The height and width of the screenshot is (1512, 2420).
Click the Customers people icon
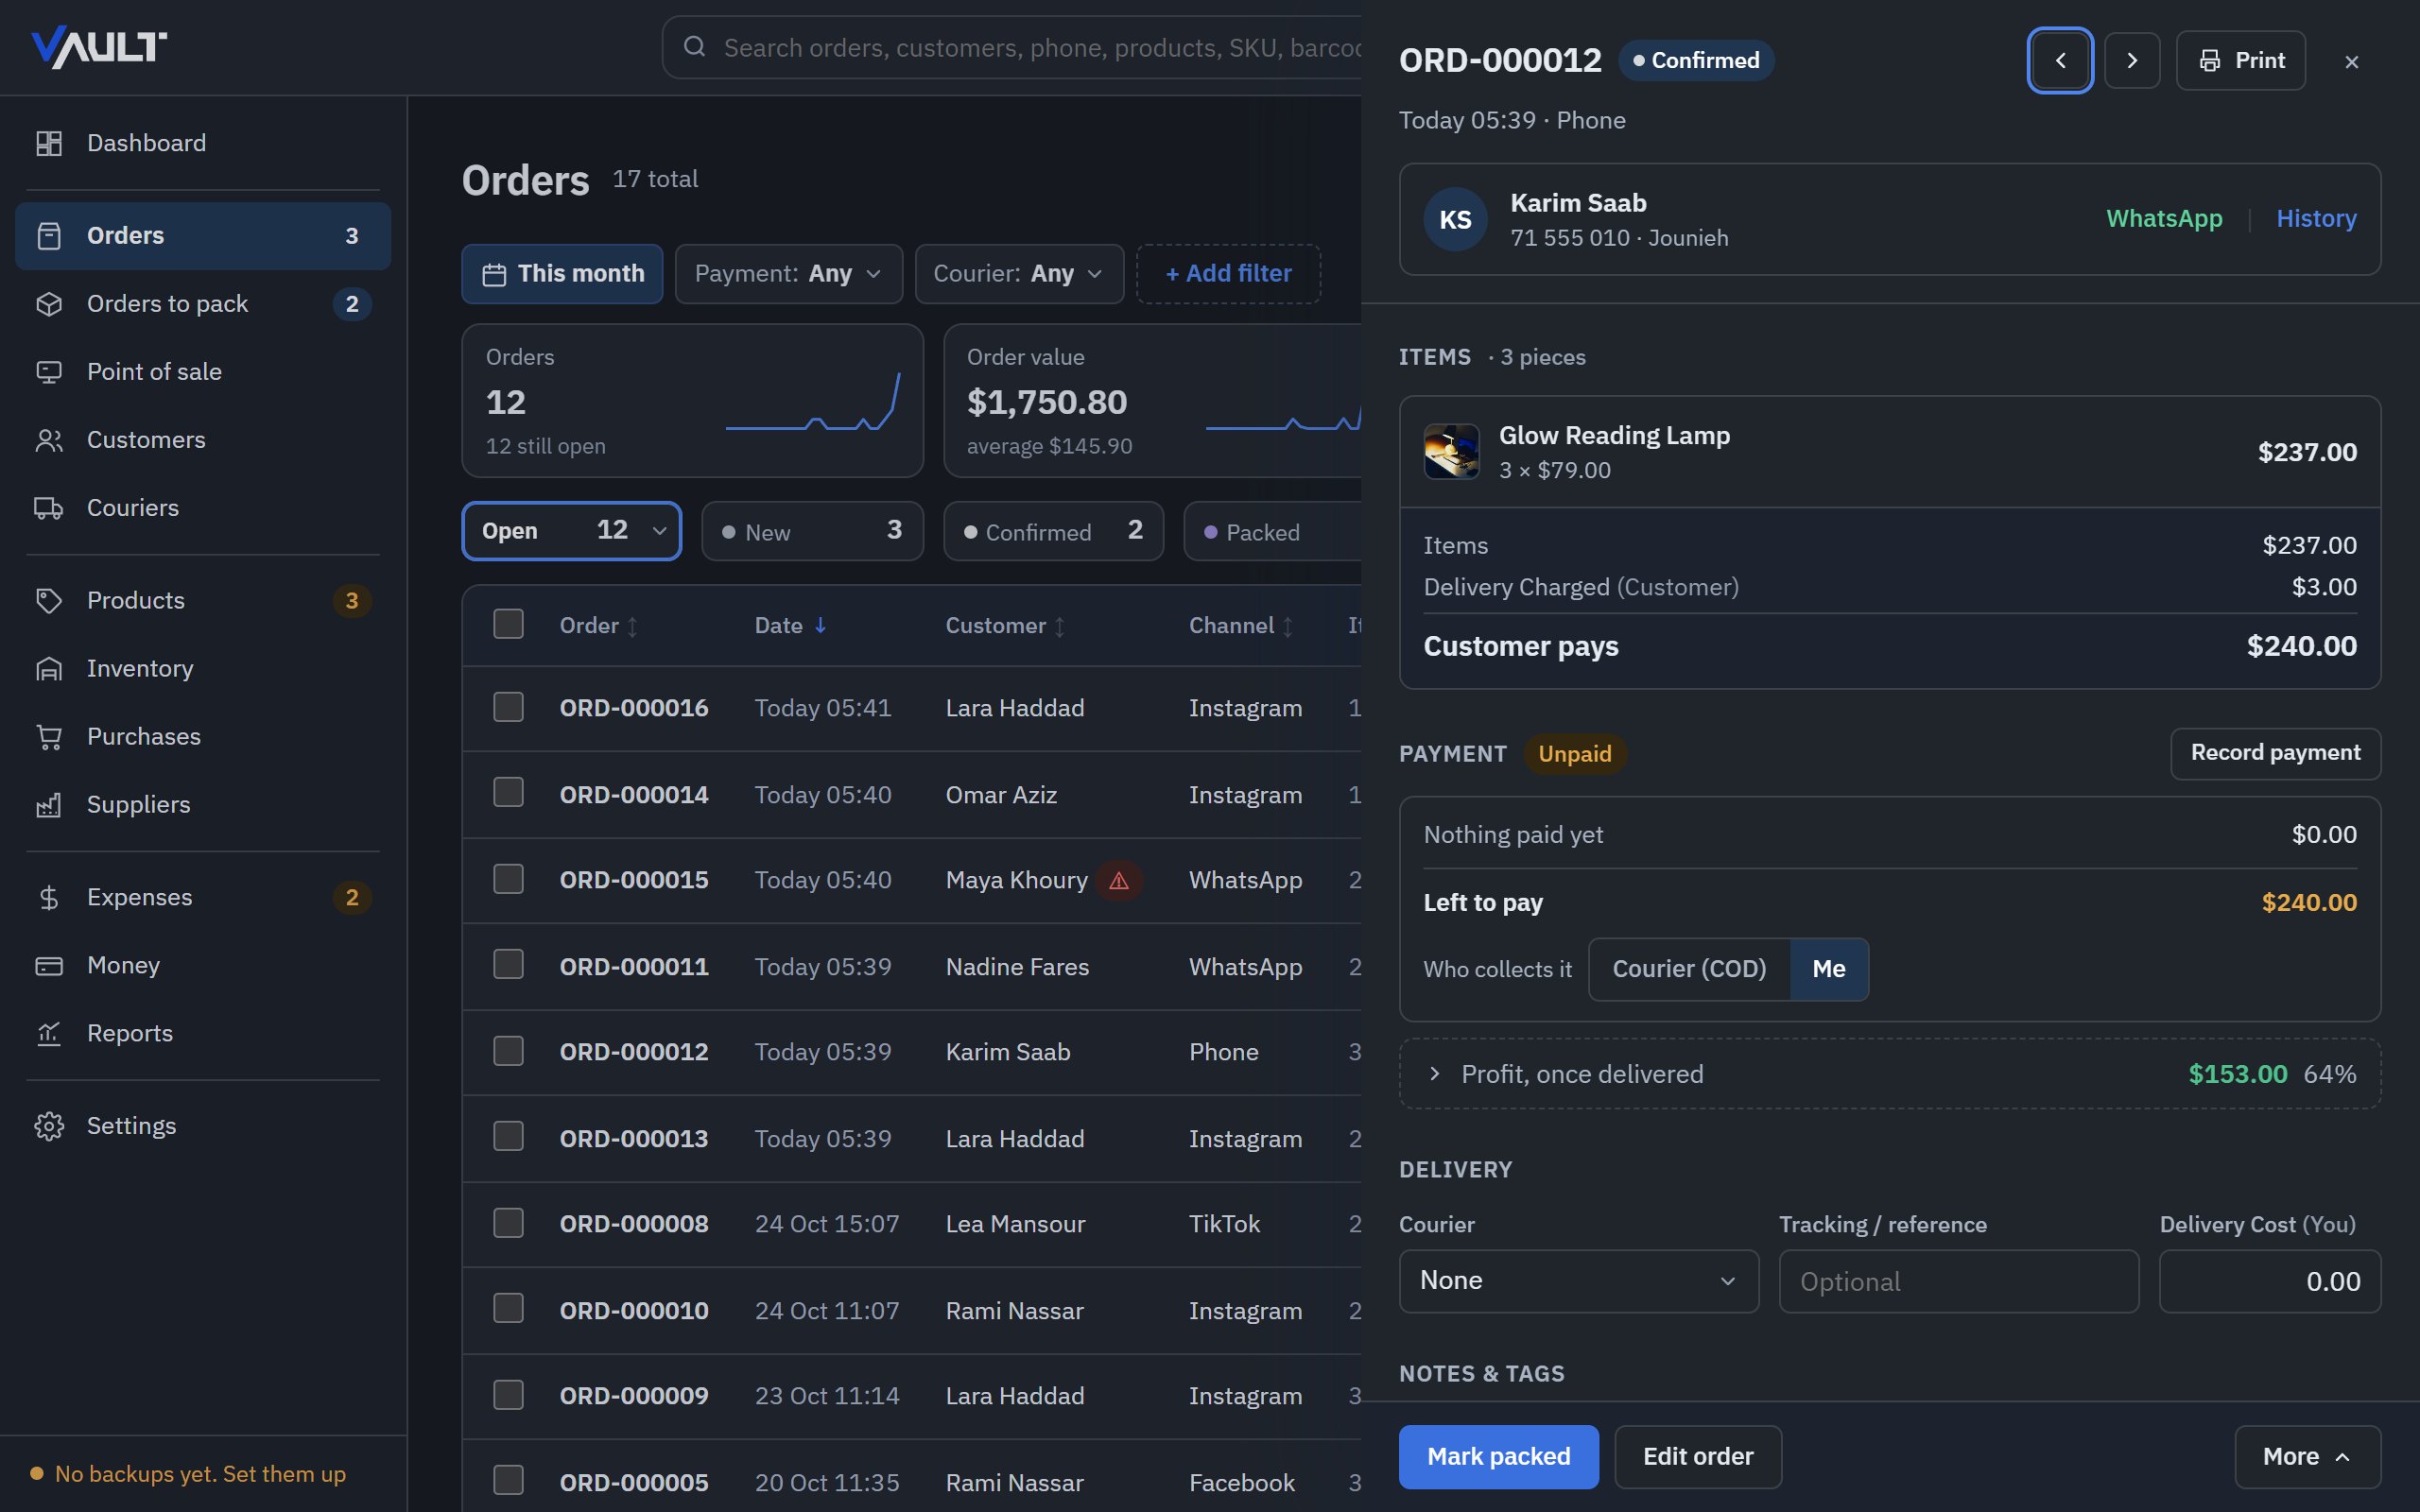pyautogui.click(x=49, y=440)
